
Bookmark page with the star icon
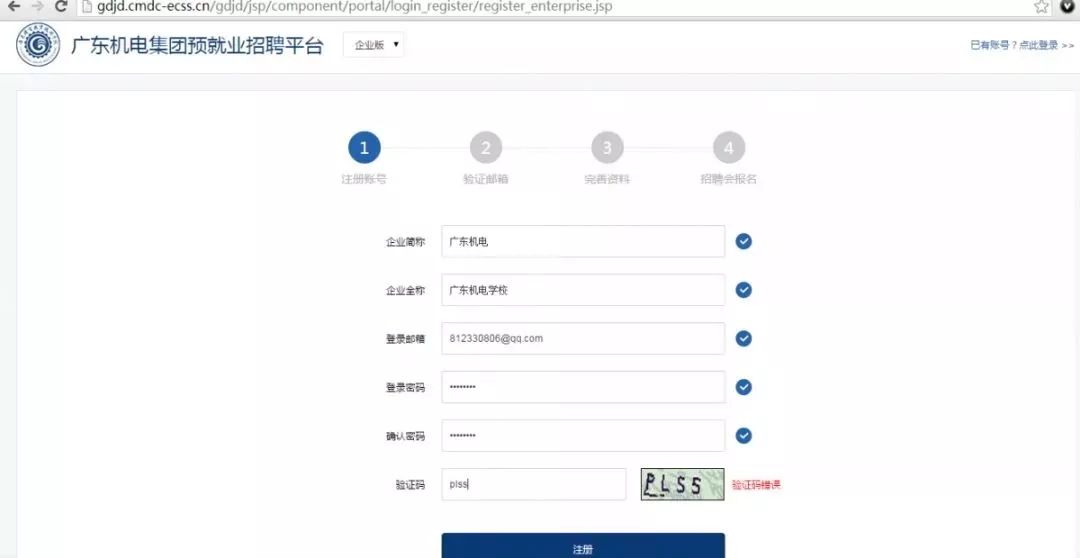[x=1041, y=7]
